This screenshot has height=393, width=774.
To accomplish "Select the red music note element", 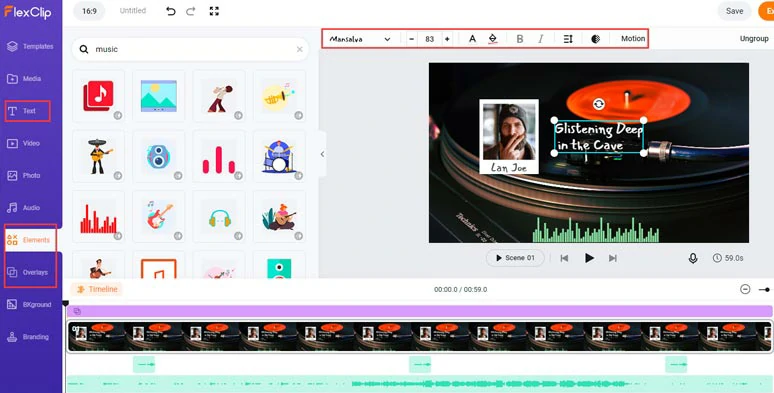I will pyautogui.click(x=99, y=96).
